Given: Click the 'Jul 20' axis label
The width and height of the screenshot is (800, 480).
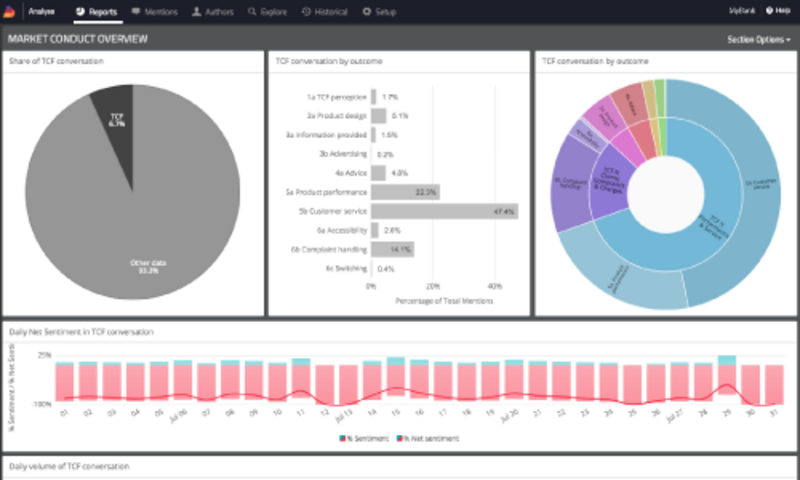Looking at the screenshot, I should coord(510,417).
